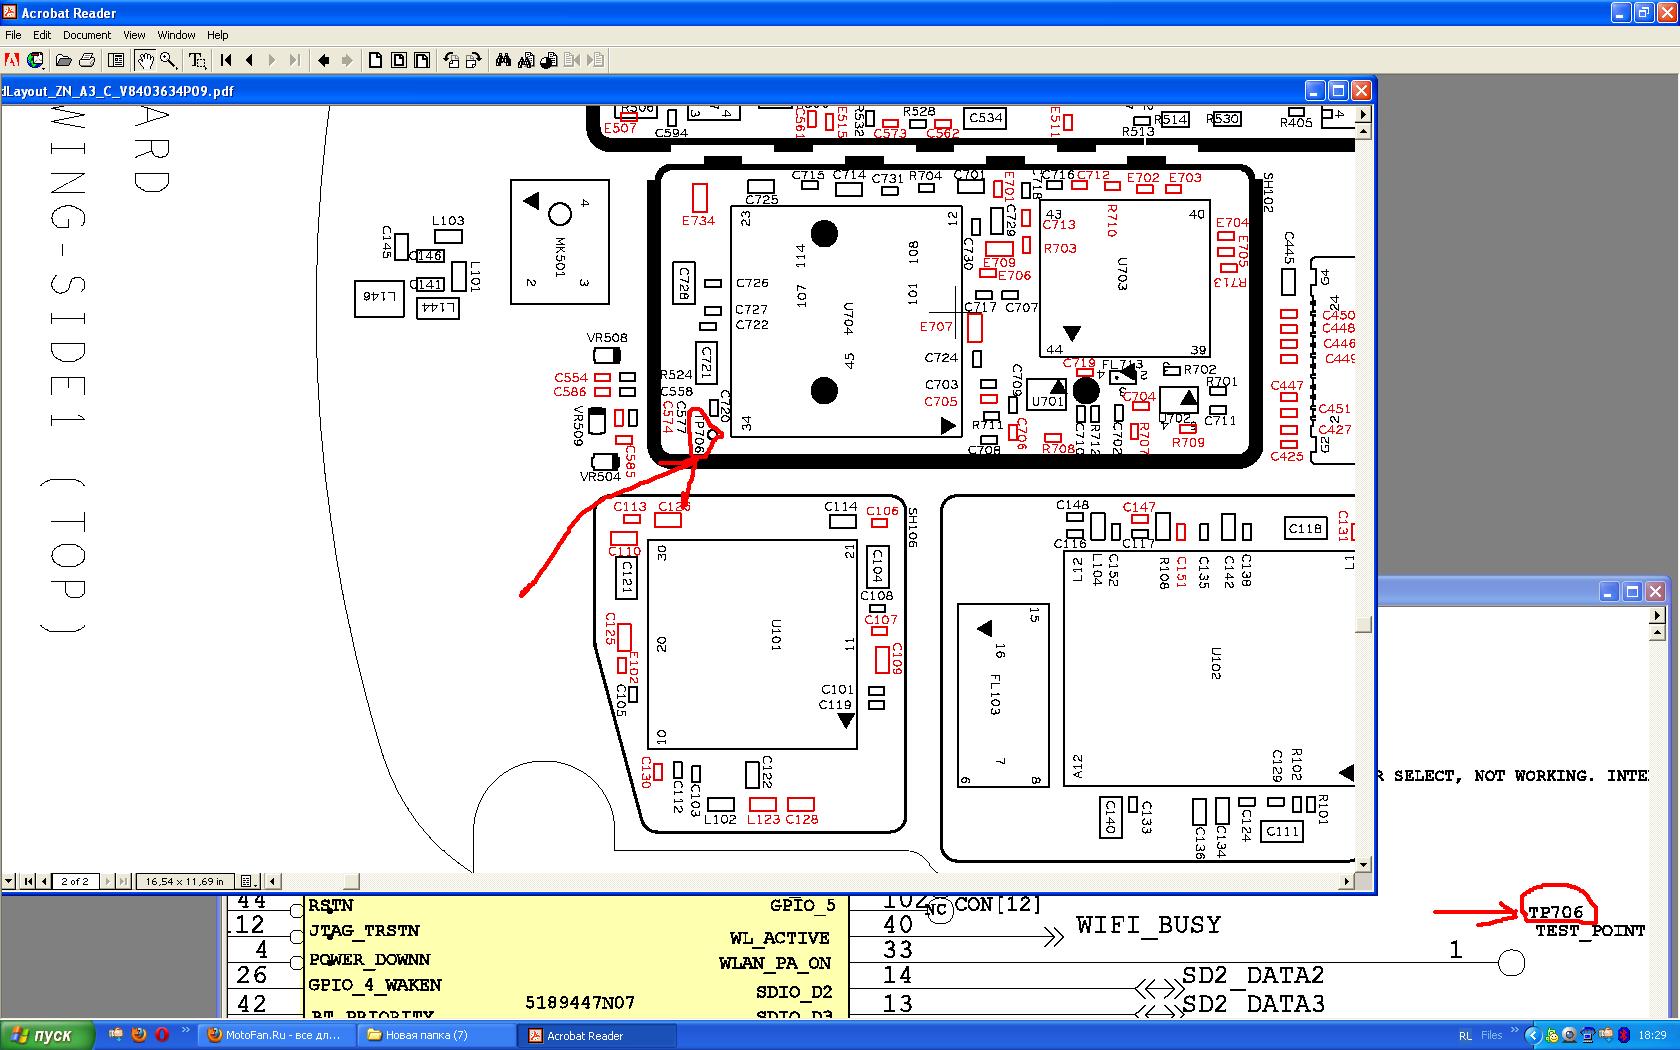Click the Find binoculars icon

[503, 60]
